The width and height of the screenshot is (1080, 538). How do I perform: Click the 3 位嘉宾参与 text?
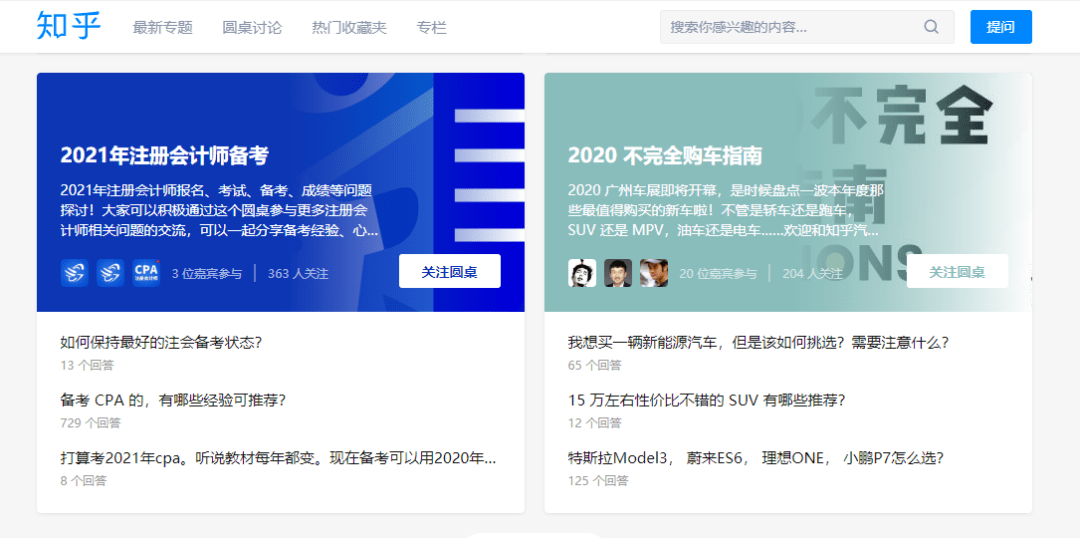tap(207, 273)
